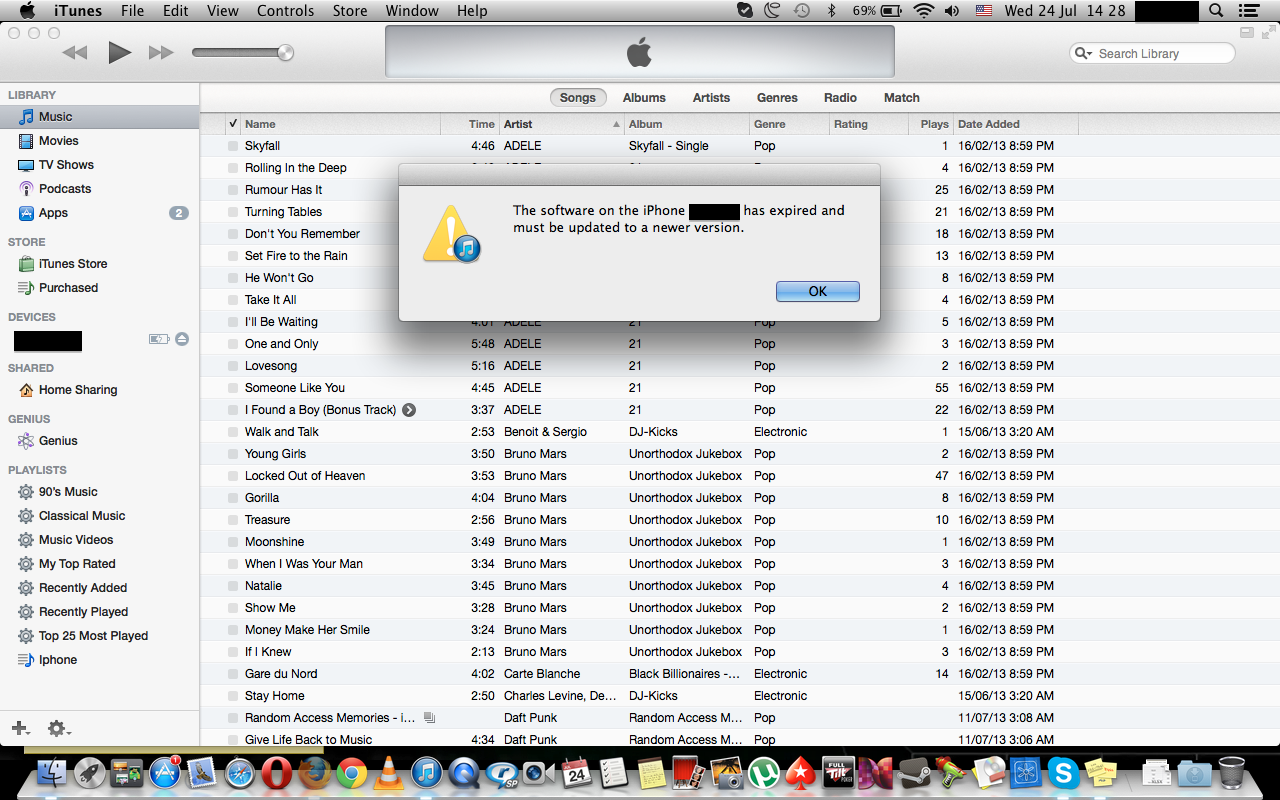Click the play button in iTunes toolbar
This screenshot has height=800, width=1280.
coord(119,53)
